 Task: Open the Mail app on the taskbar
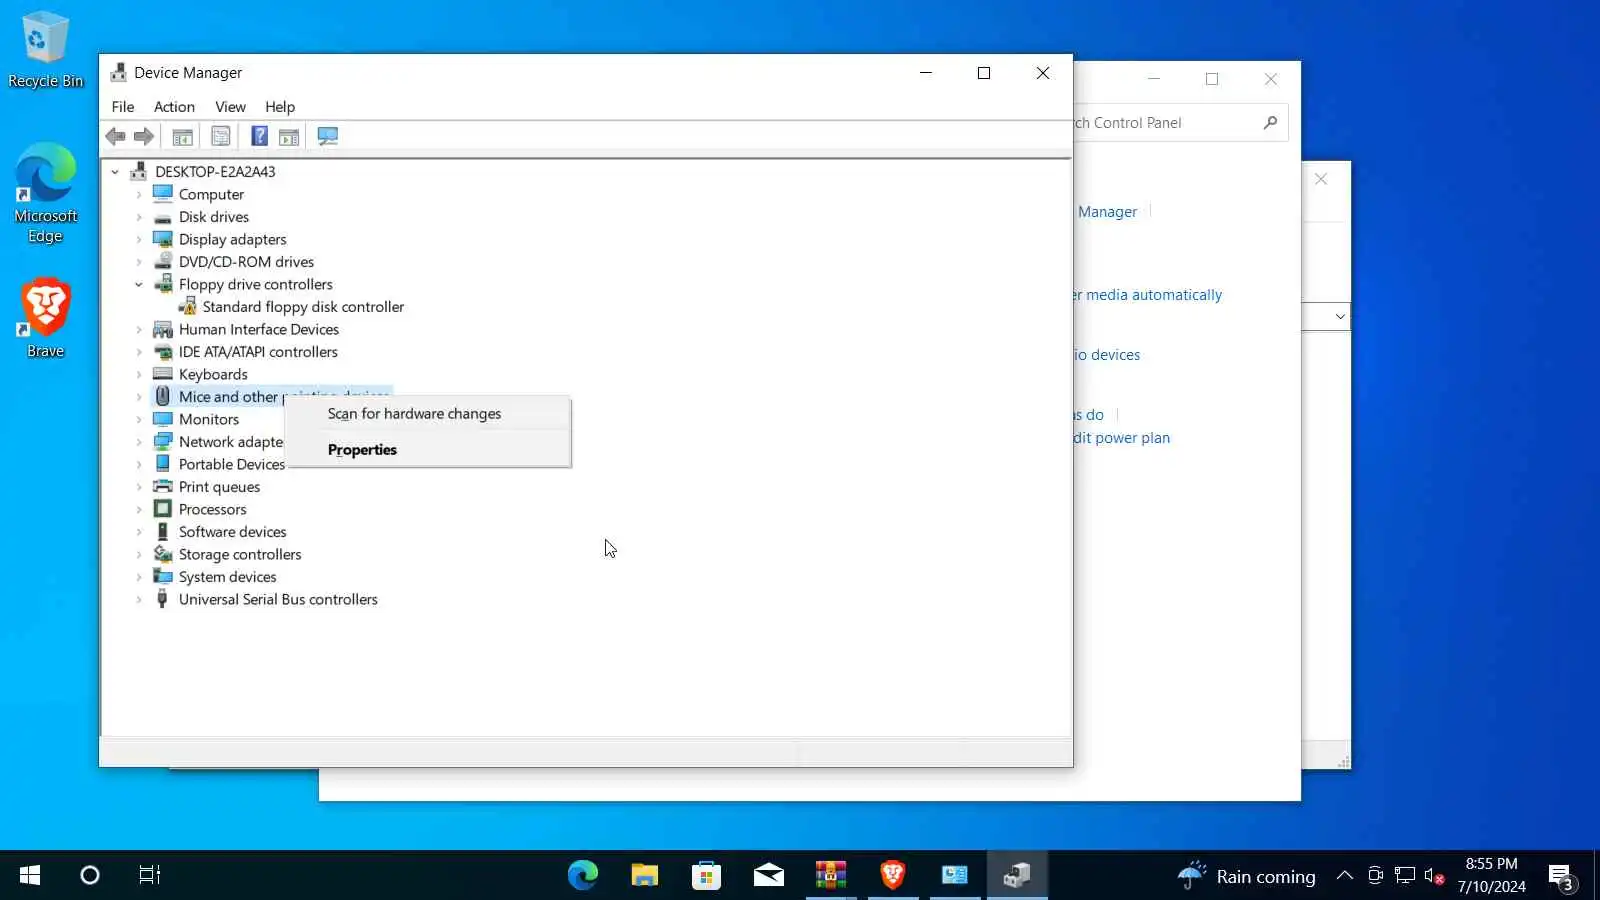pos(769,875)
